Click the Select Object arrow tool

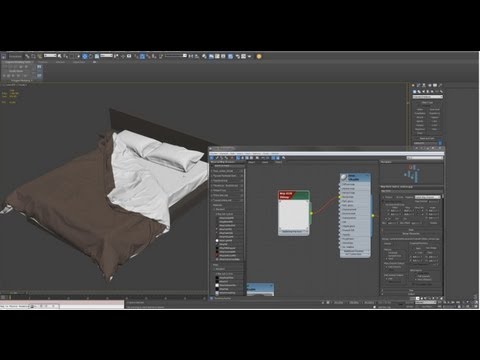click(60, 56)
